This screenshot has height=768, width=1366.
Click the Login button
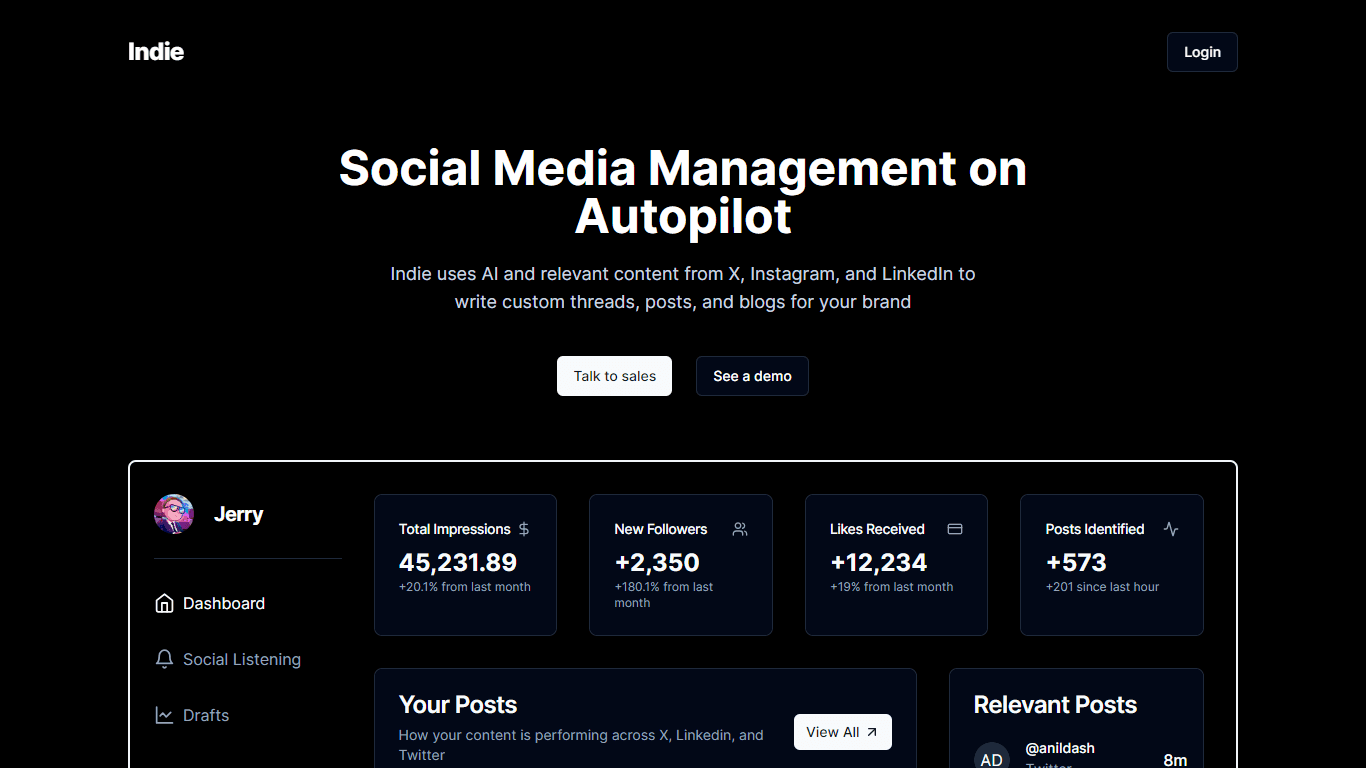tap(1202, 52)
